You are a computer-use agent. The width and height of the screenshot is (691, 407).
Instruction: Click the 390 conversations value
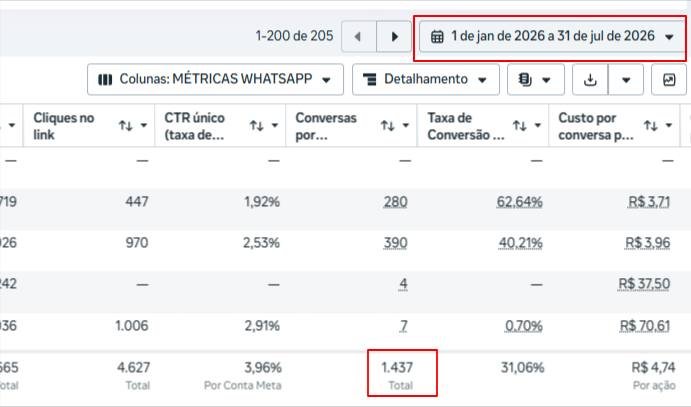[395, 243]
